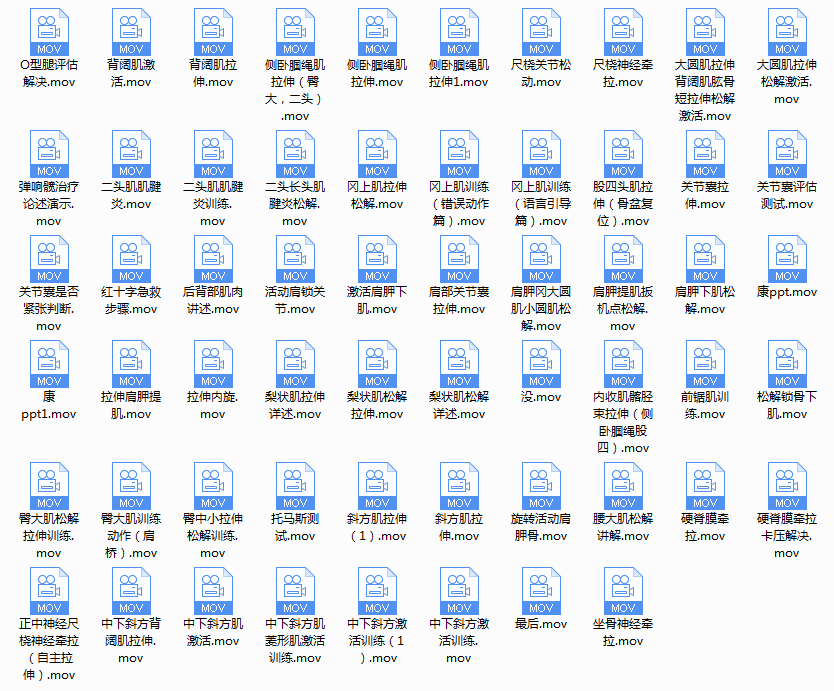Click file name 梨状肌松解详述.mov
Screen dimensions: 834x691
pyautogui.click(x=459, y=405)
